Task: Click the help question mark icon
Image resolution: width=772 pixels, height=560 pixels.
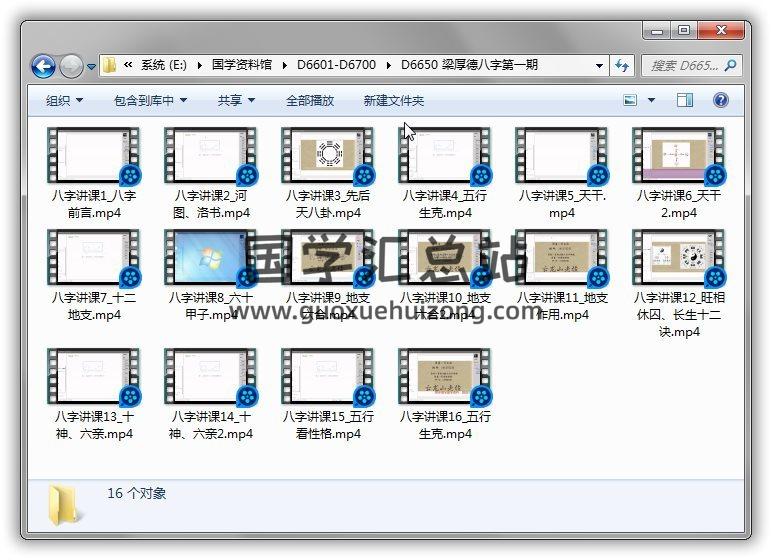Action: tap(720, 100)
